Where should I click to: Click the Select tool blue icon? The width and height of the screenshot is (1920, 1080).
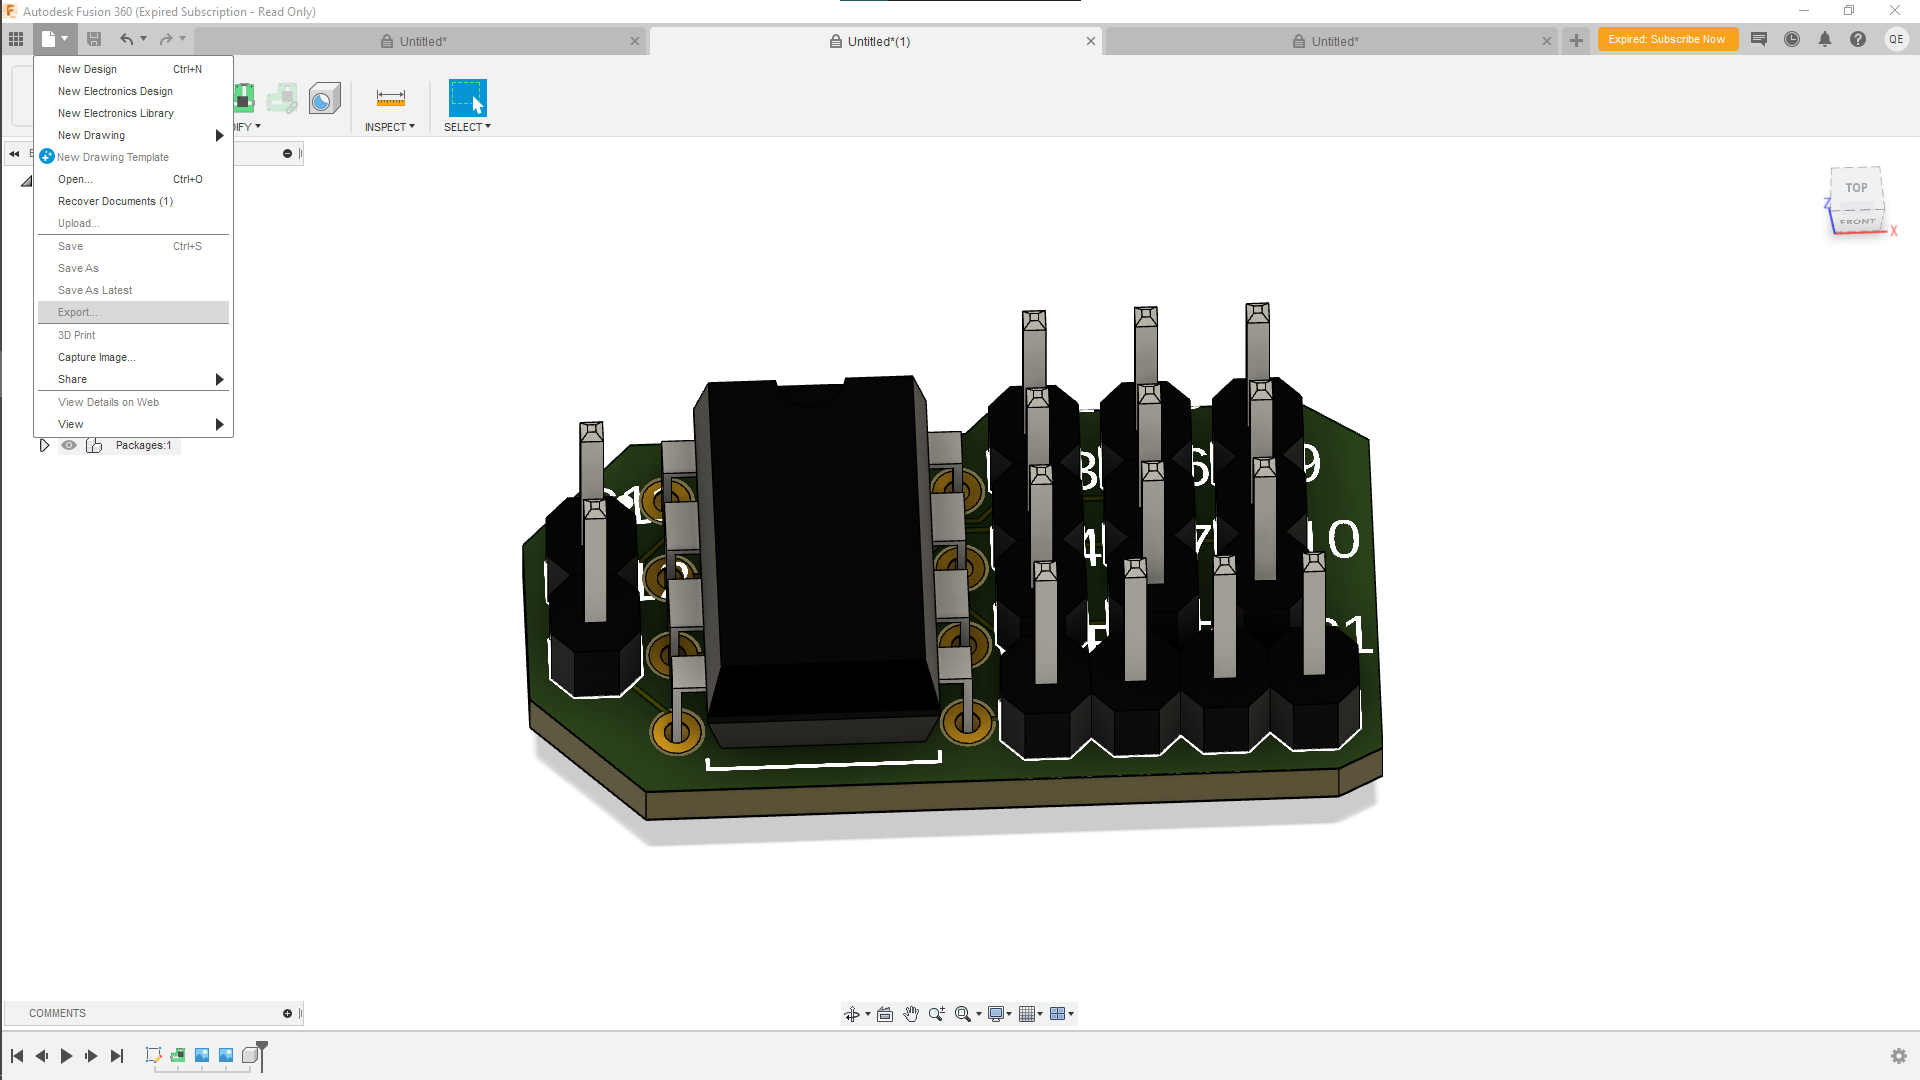(x=467, y=98)
